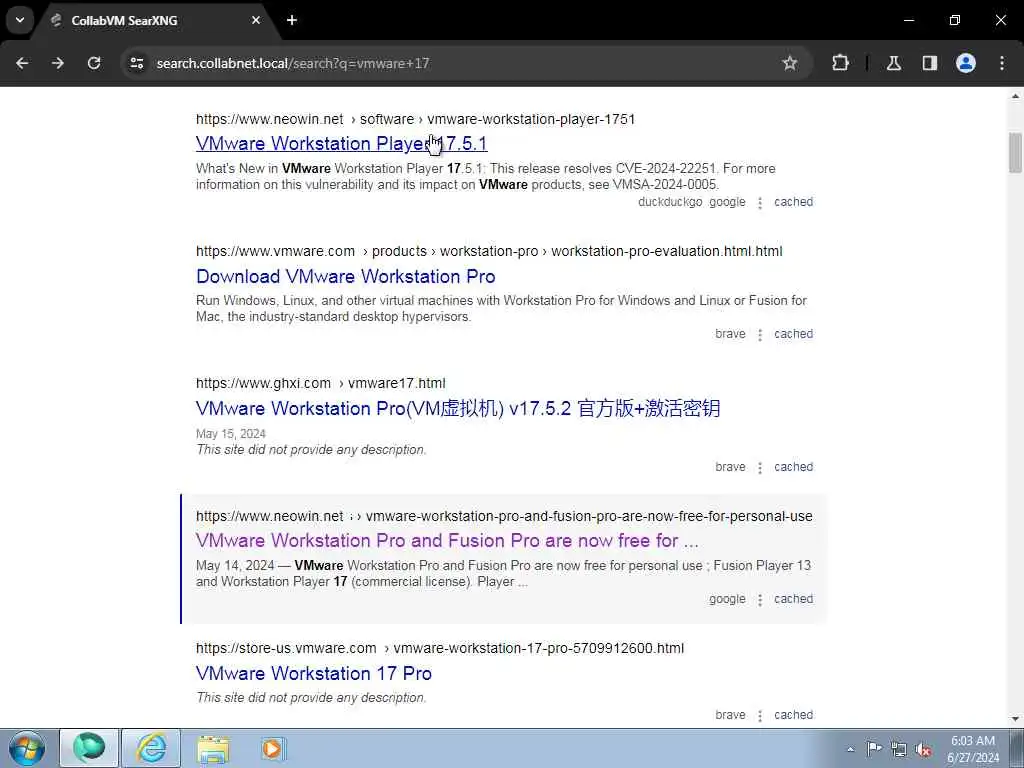Viewport: 1024px width, 768px height.
Task: Select the CollabVM SearXNG tab
Action: [150, 21]
